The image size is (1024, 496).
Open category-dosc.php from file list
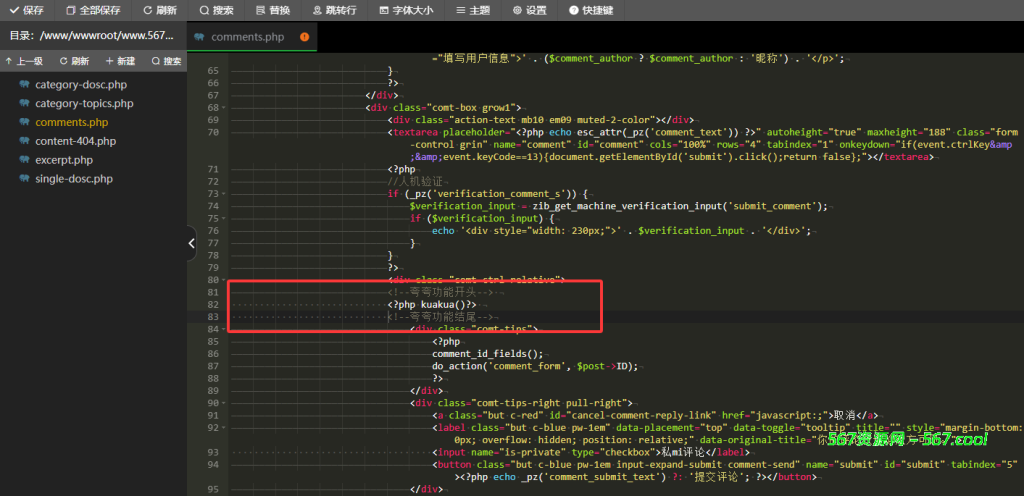pyautogui.click(x=80, y=85)
